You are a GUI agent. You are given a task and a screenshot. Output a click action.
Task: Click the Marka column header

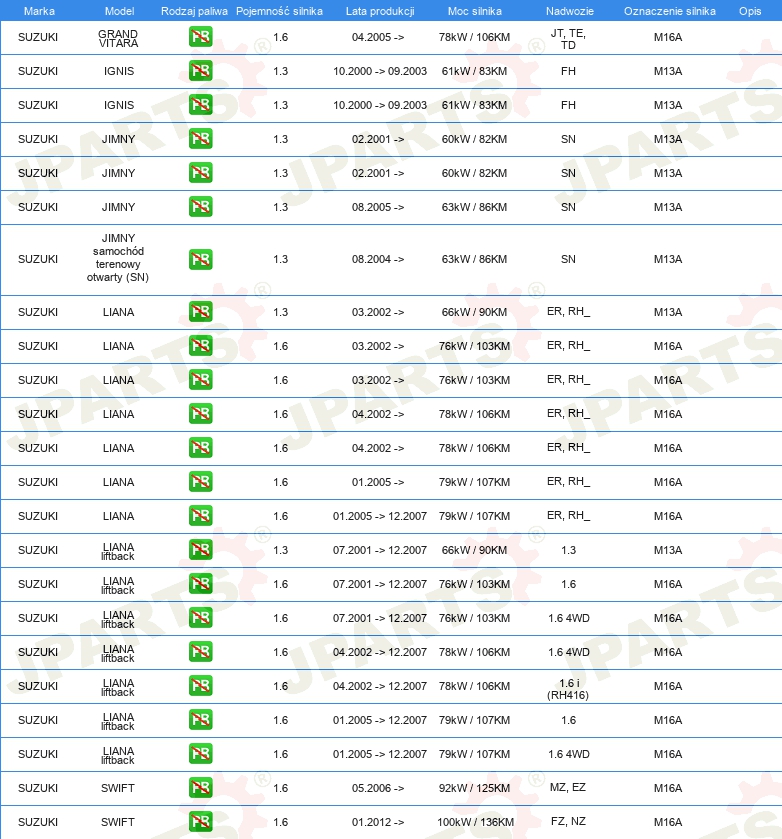pos(39,11)
